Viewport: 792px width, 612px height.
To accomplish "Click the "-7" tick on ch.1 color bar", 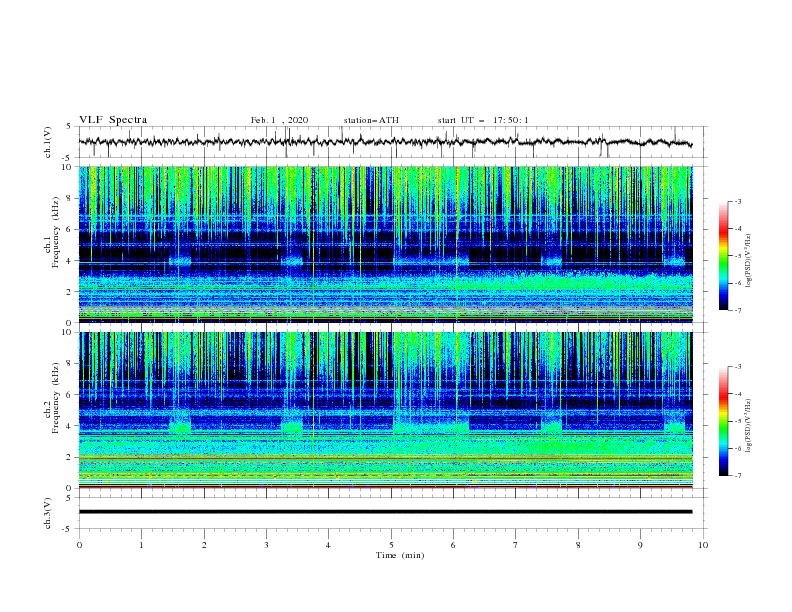I will (x=737, y=311).
